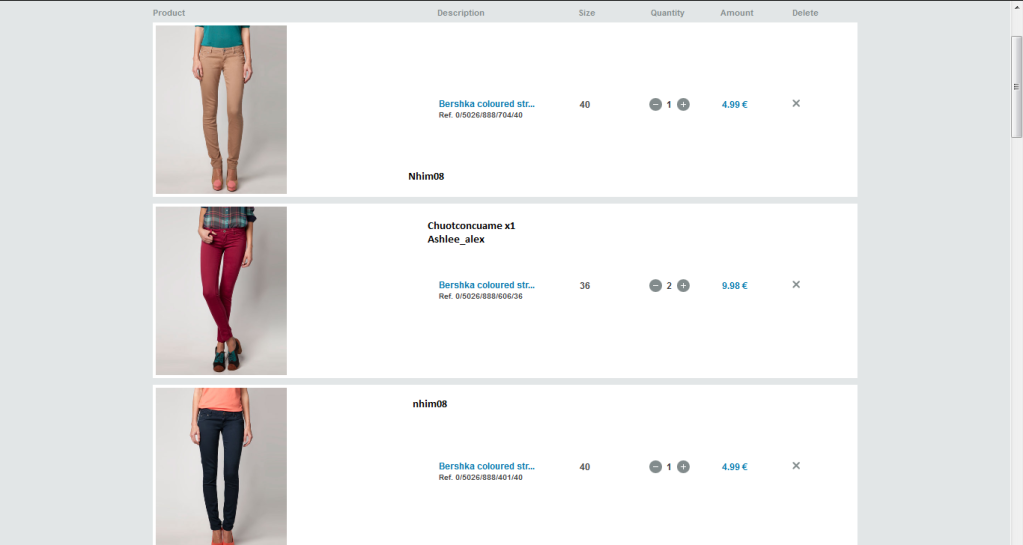The height and width of the screenshot is (545, 1023).
Task: Click the Product column header
Action: point(169,13)
